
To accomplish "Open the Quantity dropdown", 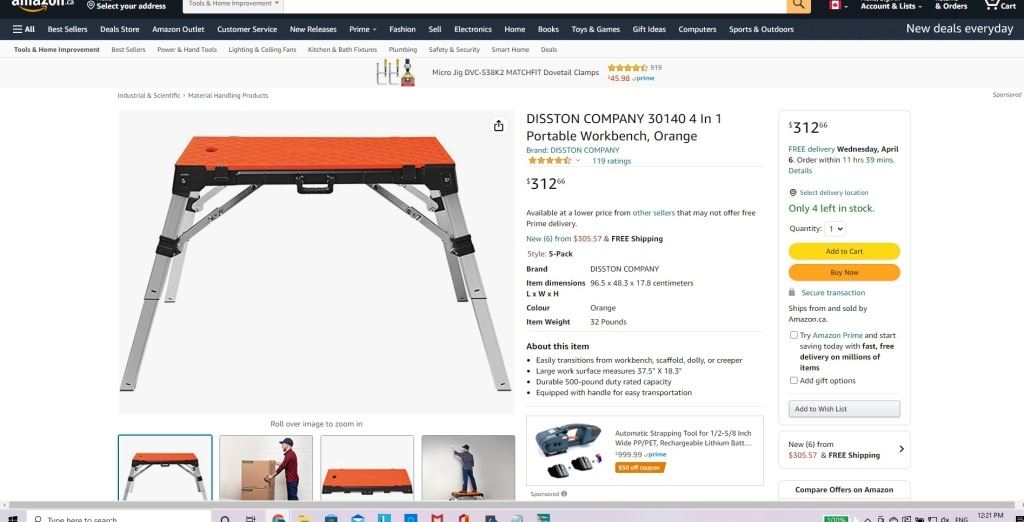I will (835, 229).
